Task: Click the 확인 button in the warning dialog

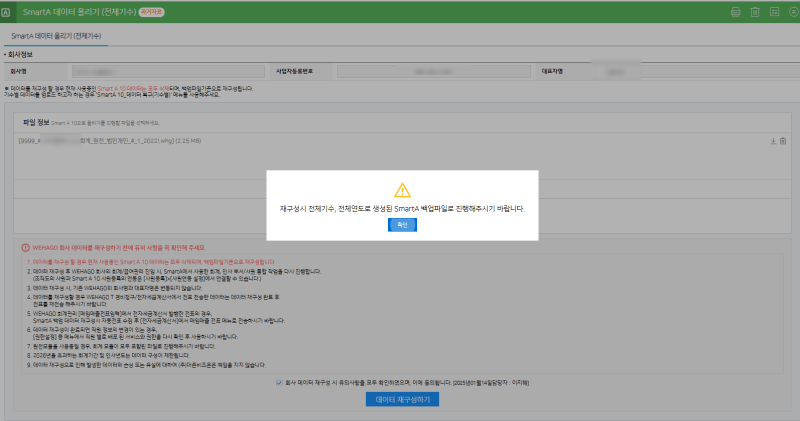Action: (402, 225)
